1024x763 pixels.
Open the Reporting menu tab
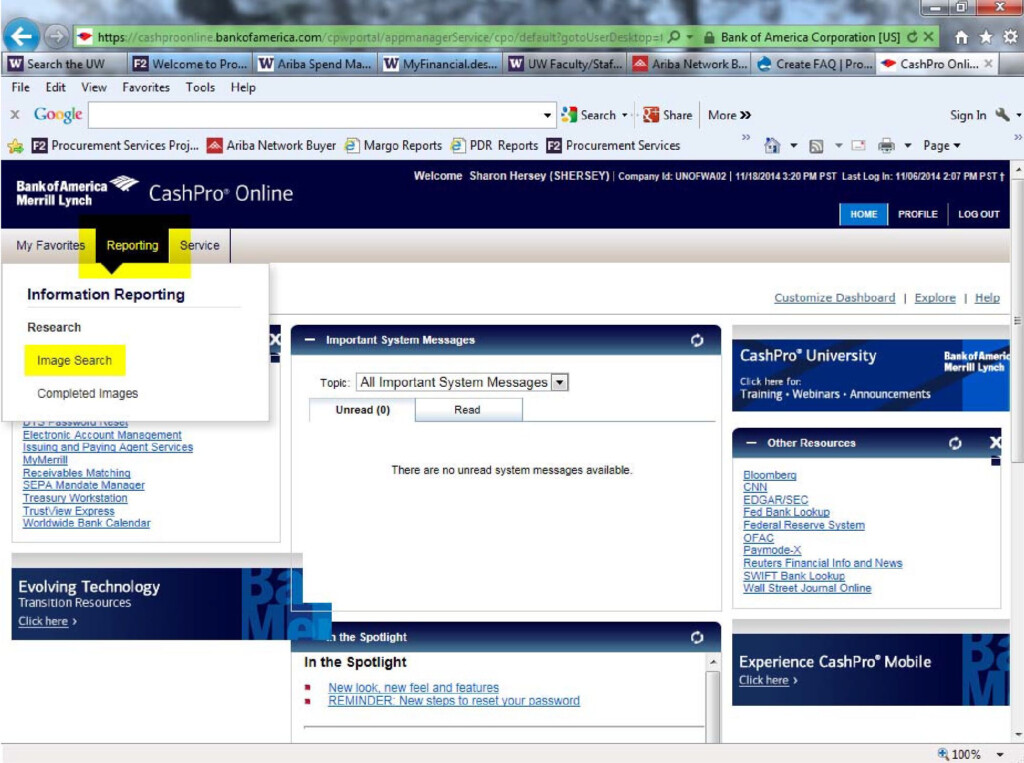(x=133, y=246)
